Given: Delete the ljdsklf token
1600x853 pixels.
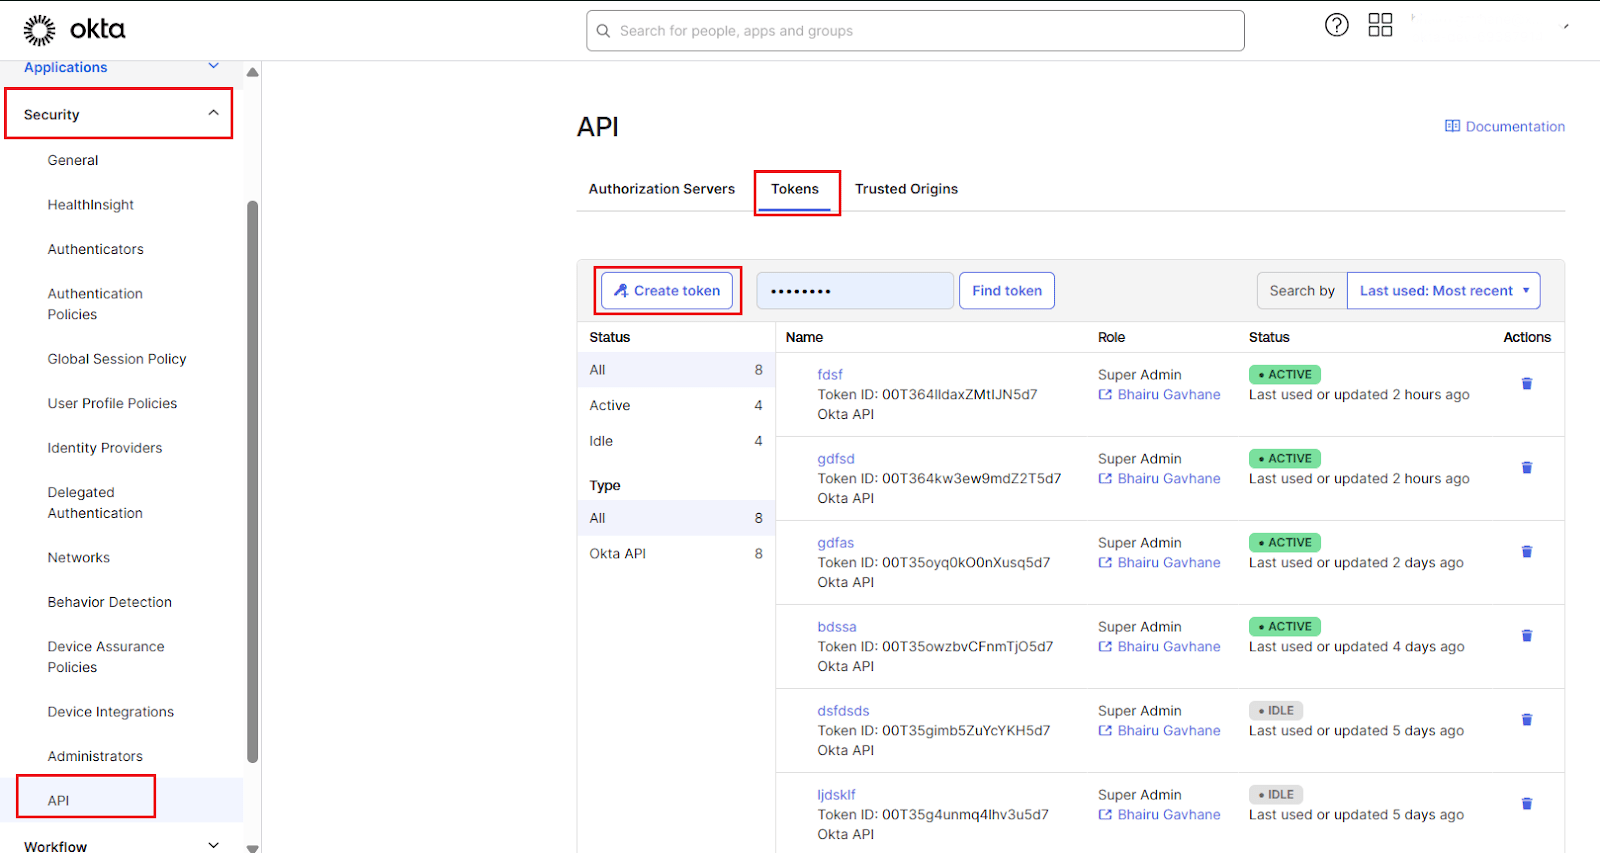Looking at the screenshot, I should [1526, 804].
